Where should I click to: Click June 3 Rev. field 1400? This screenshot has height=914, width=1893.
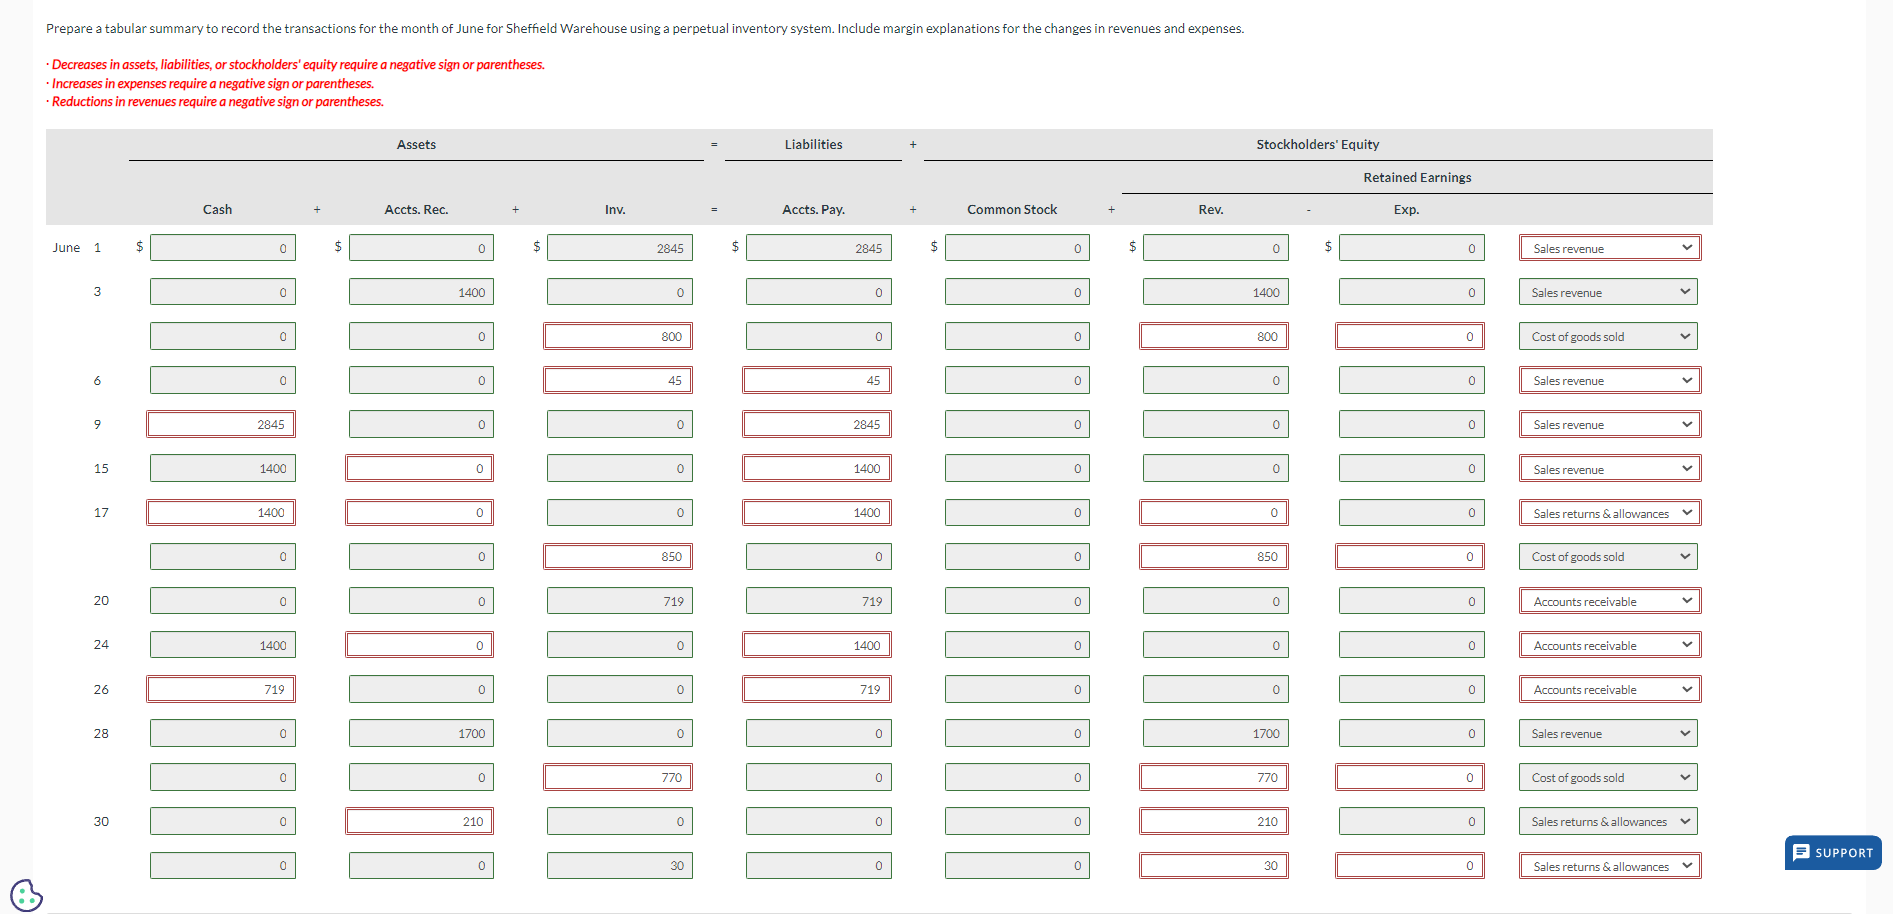[1216, 292]
